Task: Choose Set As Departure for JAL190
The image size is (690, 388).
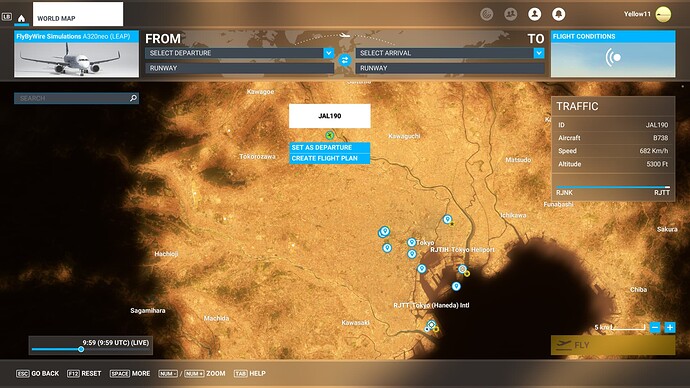Action: click(x=329, y=147)
